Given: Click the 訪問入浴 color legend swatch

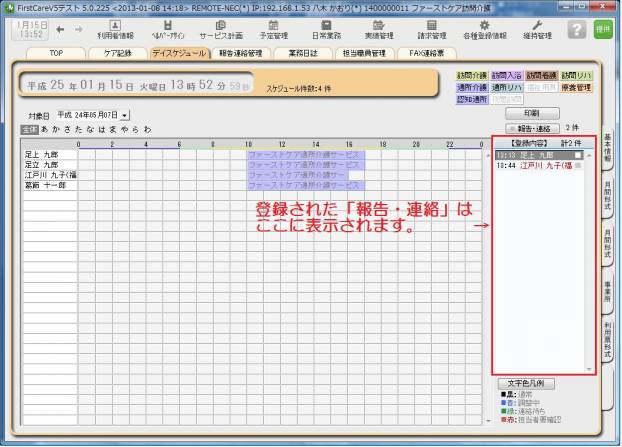Looking at the screenshot, I should tap(507, 75).
